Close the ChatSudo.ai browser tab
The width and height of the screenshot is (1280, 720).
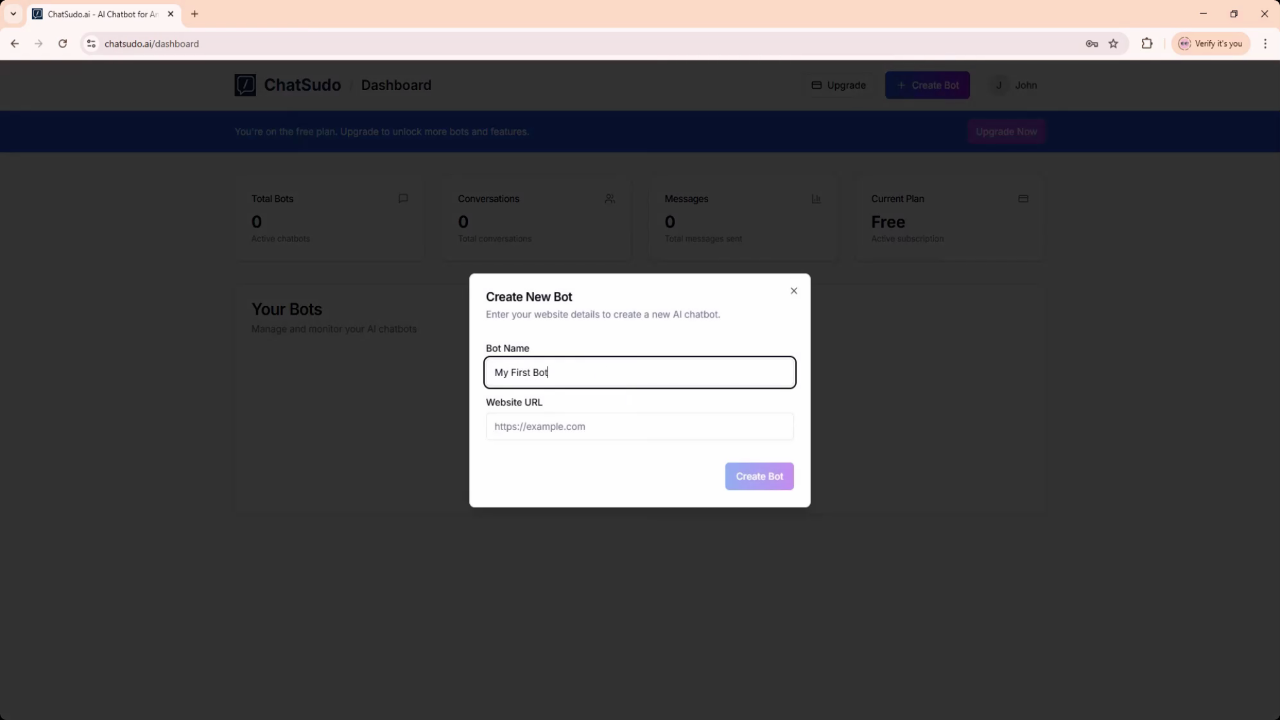(x=170, y=14)
